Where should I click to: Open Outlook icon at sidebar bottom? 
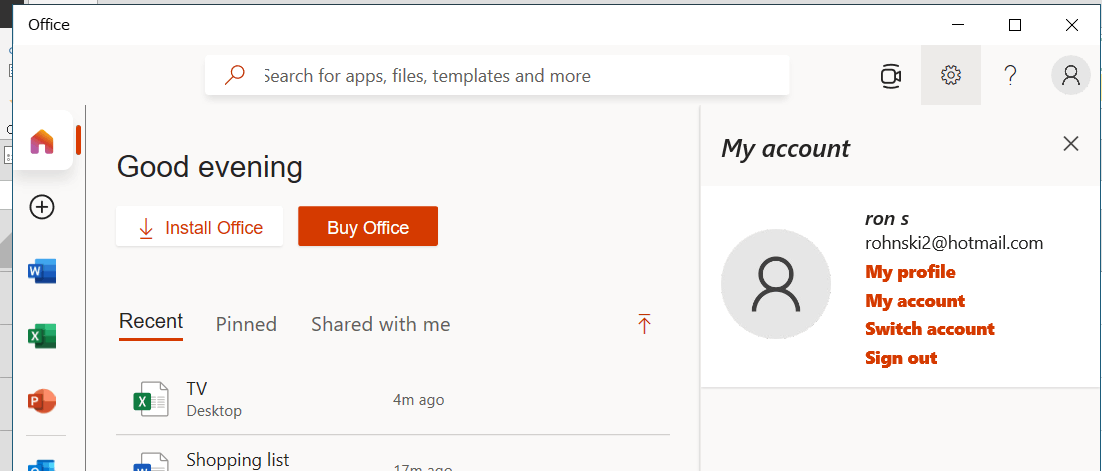pyautogui.click(x=42, y=463)
